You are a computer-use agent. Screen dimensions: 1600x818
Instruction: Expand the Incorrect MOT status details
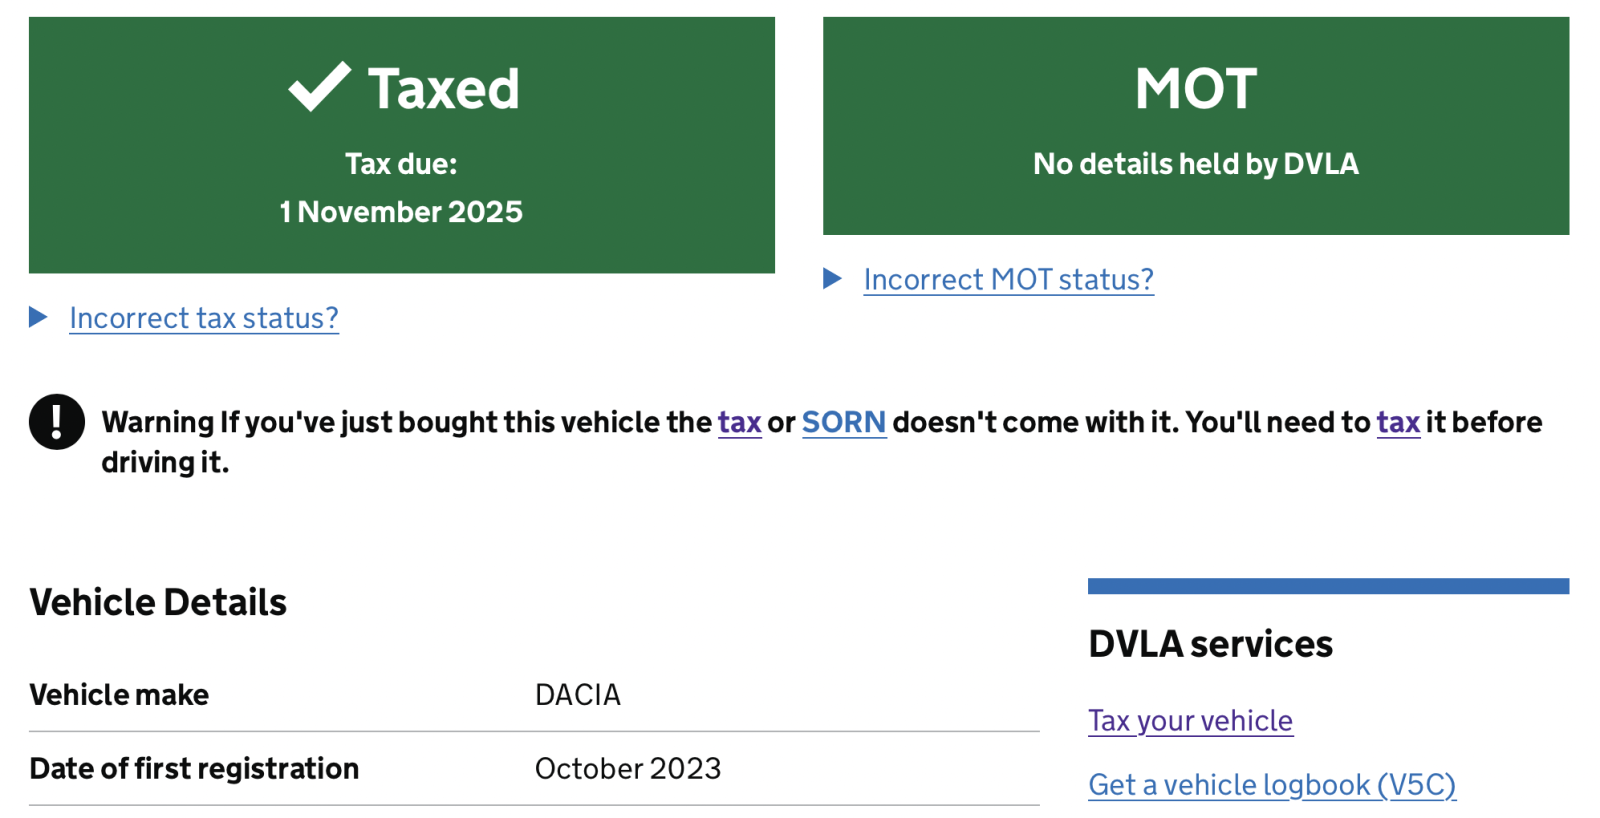click(1008, 279)
